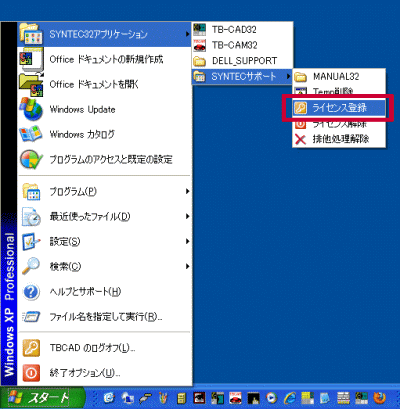Click the red car TB-CAM taskbar icon
Screen dimensions: 400x409
click(235, 398)
